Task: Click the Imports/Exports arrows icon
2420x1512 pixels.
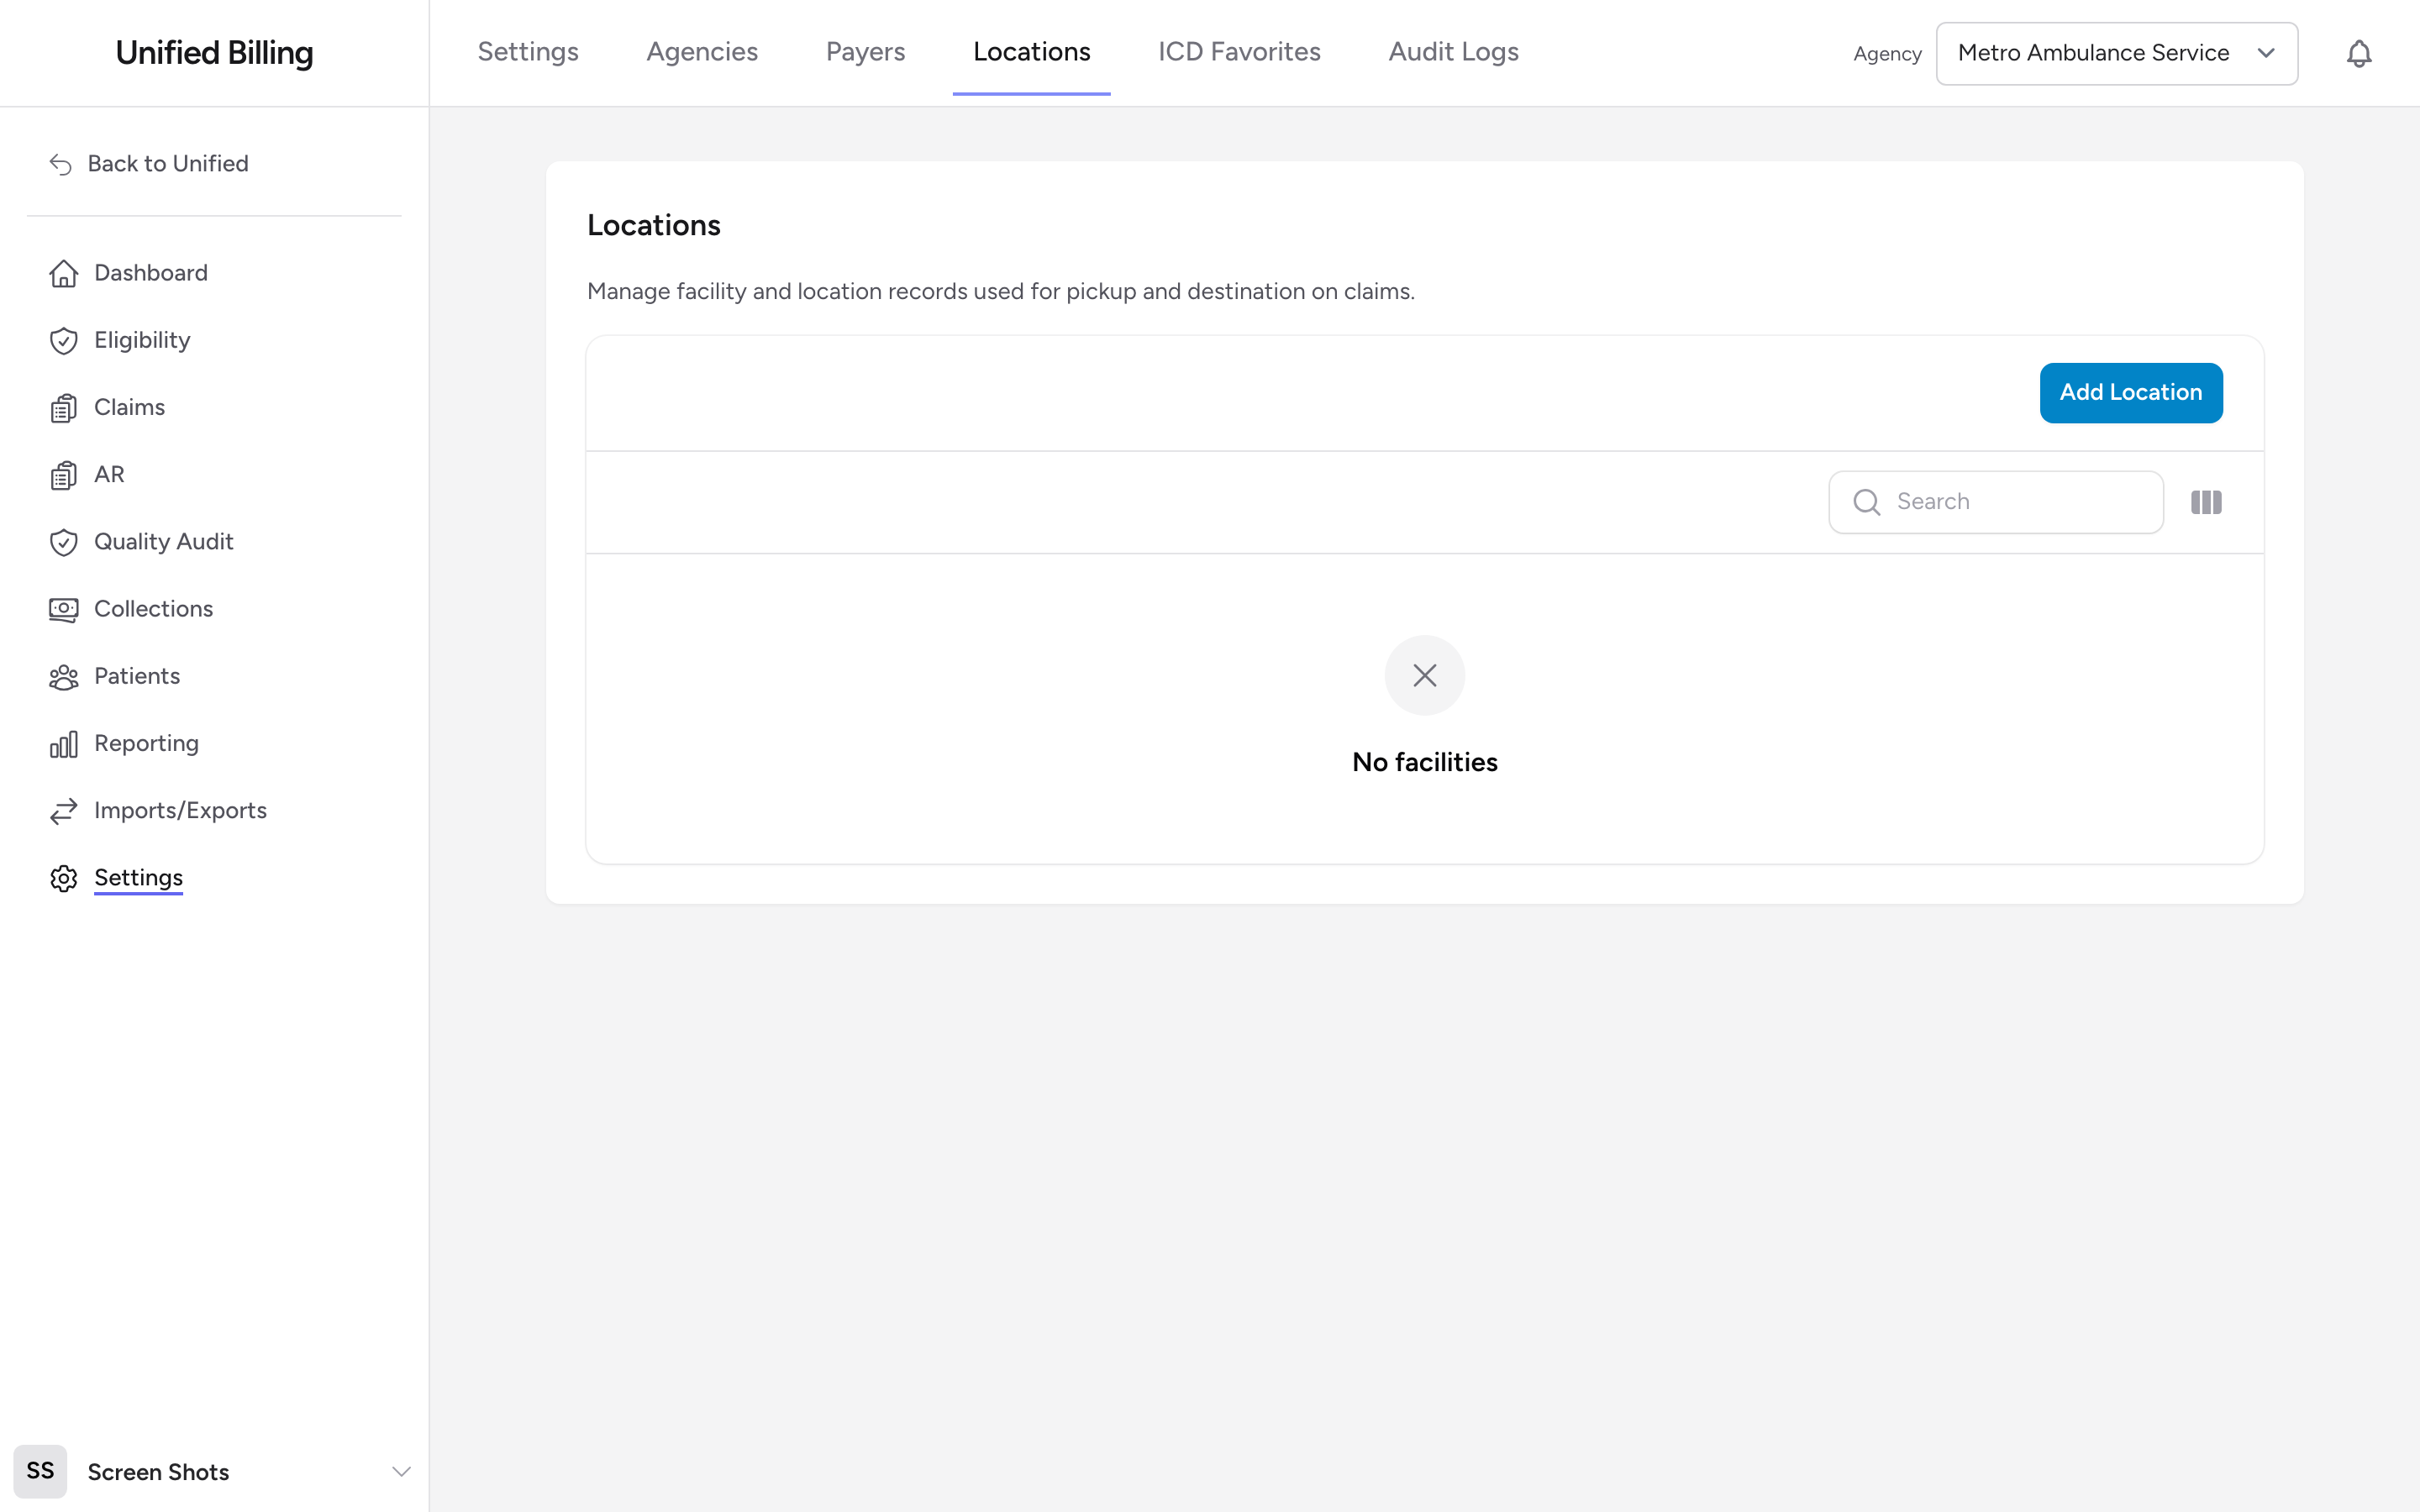Action: tap(63, 811)
